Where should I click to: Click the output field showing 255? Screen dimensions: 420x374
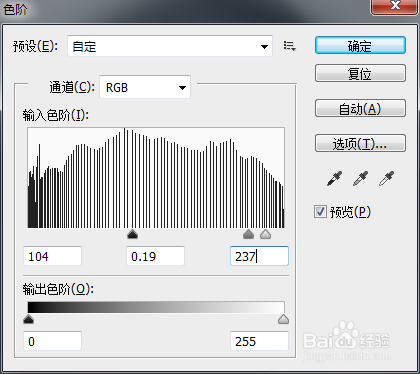(259, 341)
